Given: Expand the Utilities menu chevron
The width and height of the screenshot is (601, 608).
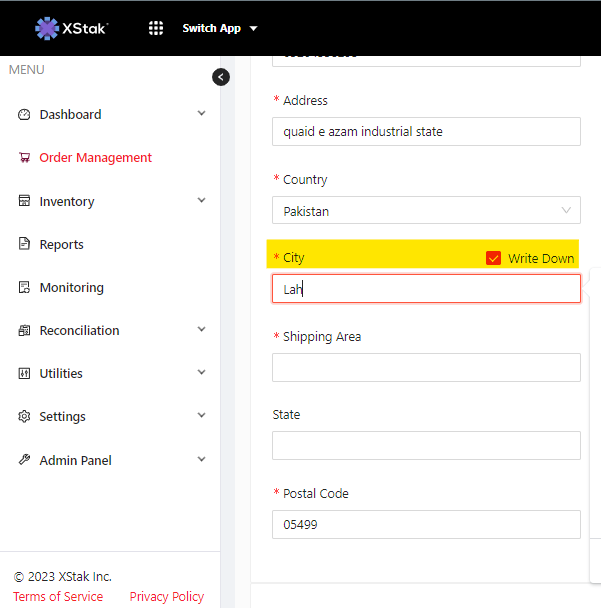Looking at the screenshot, I should (201, 373).
